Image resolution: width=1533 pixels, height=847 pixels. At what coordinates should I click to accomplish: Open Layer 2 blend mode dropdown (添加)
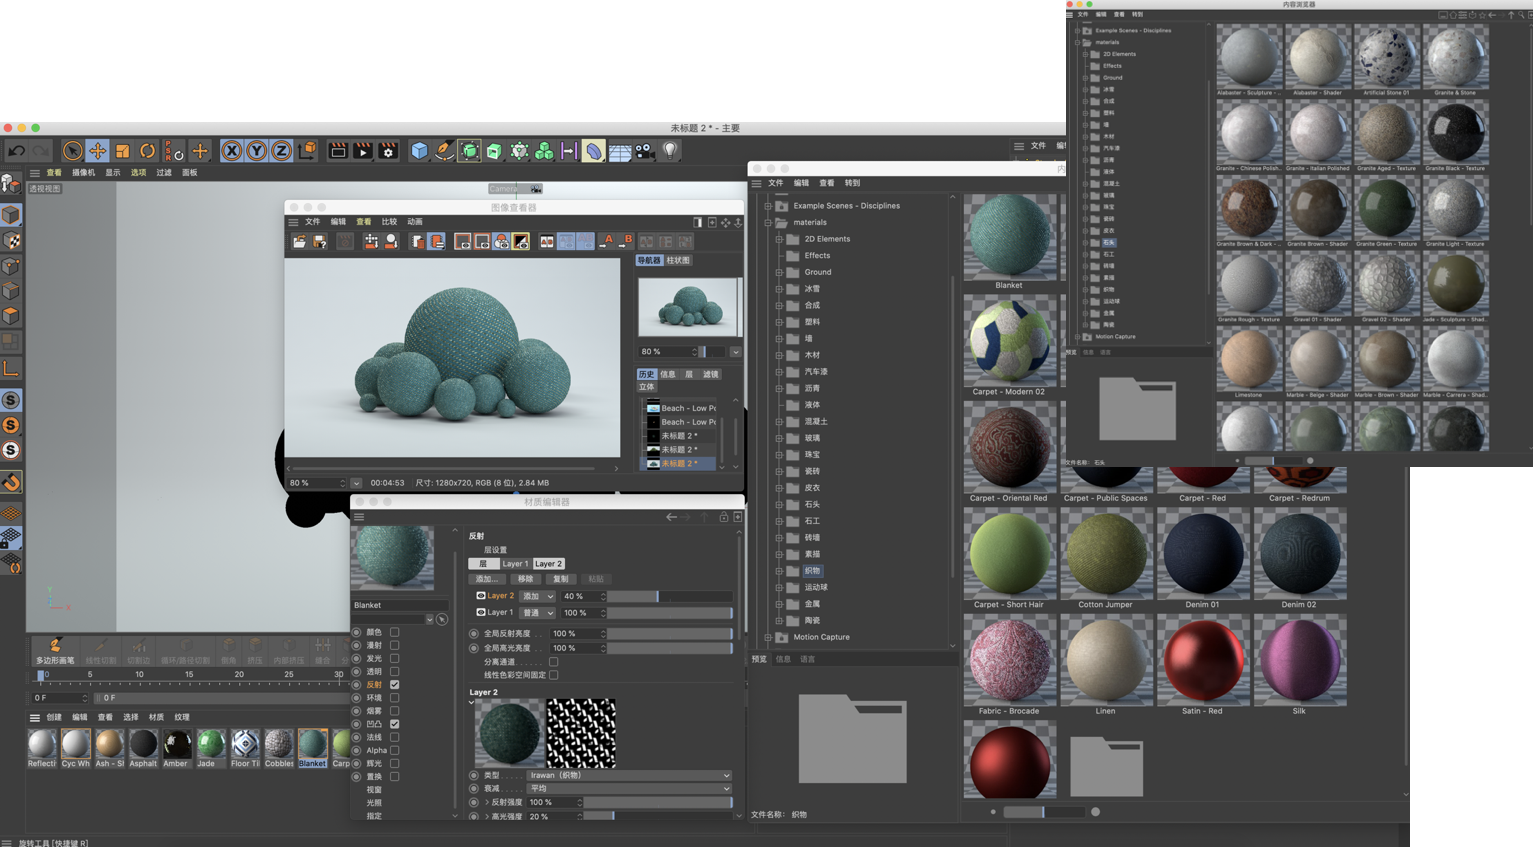(x=538, y=596)
